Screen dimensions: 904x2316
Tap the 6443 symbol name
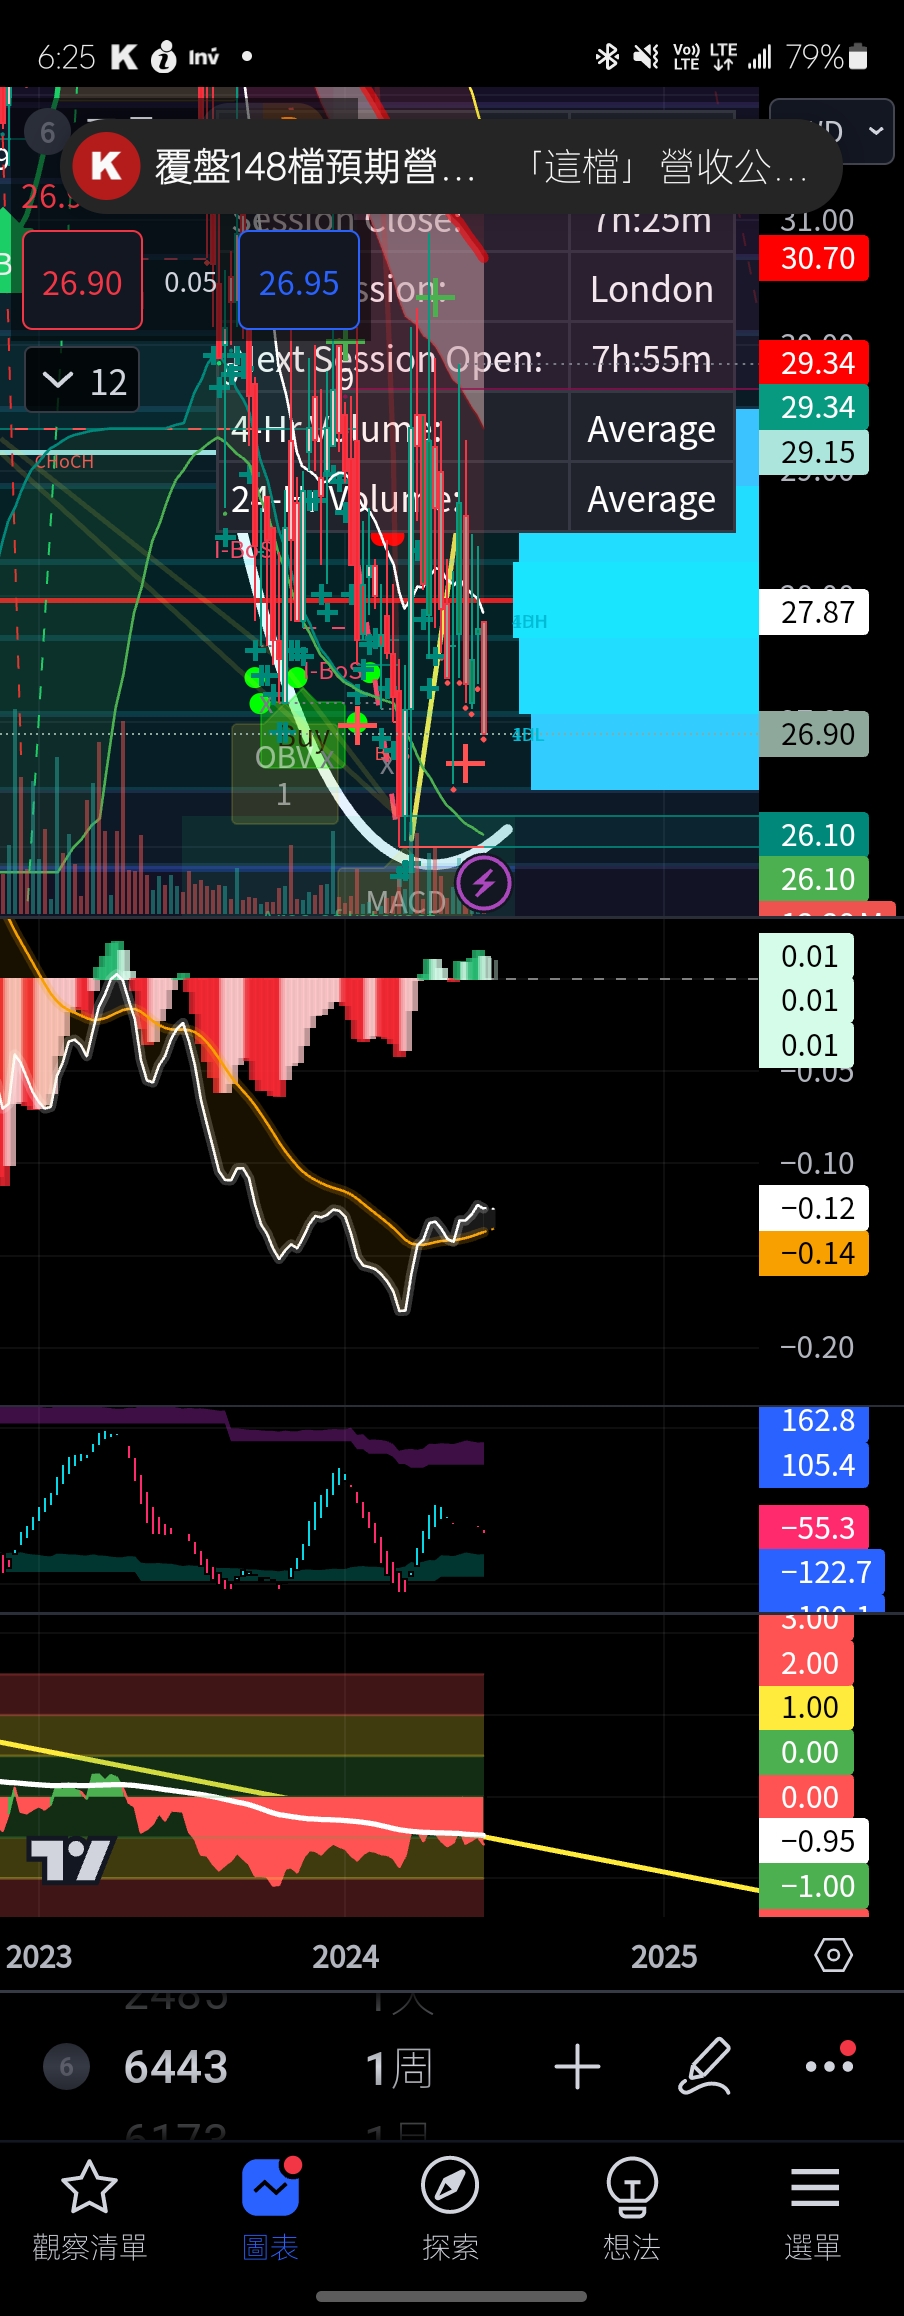(176, 2067)
